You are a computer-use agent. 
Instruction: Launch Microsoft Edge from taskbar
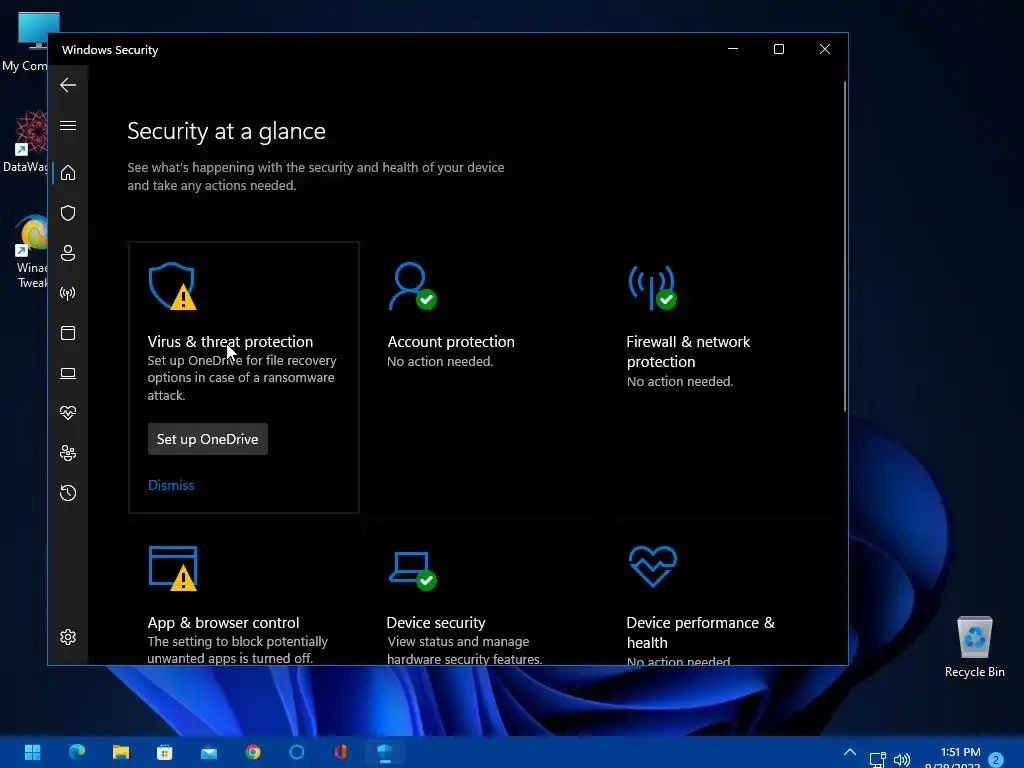tap(76, 752)
